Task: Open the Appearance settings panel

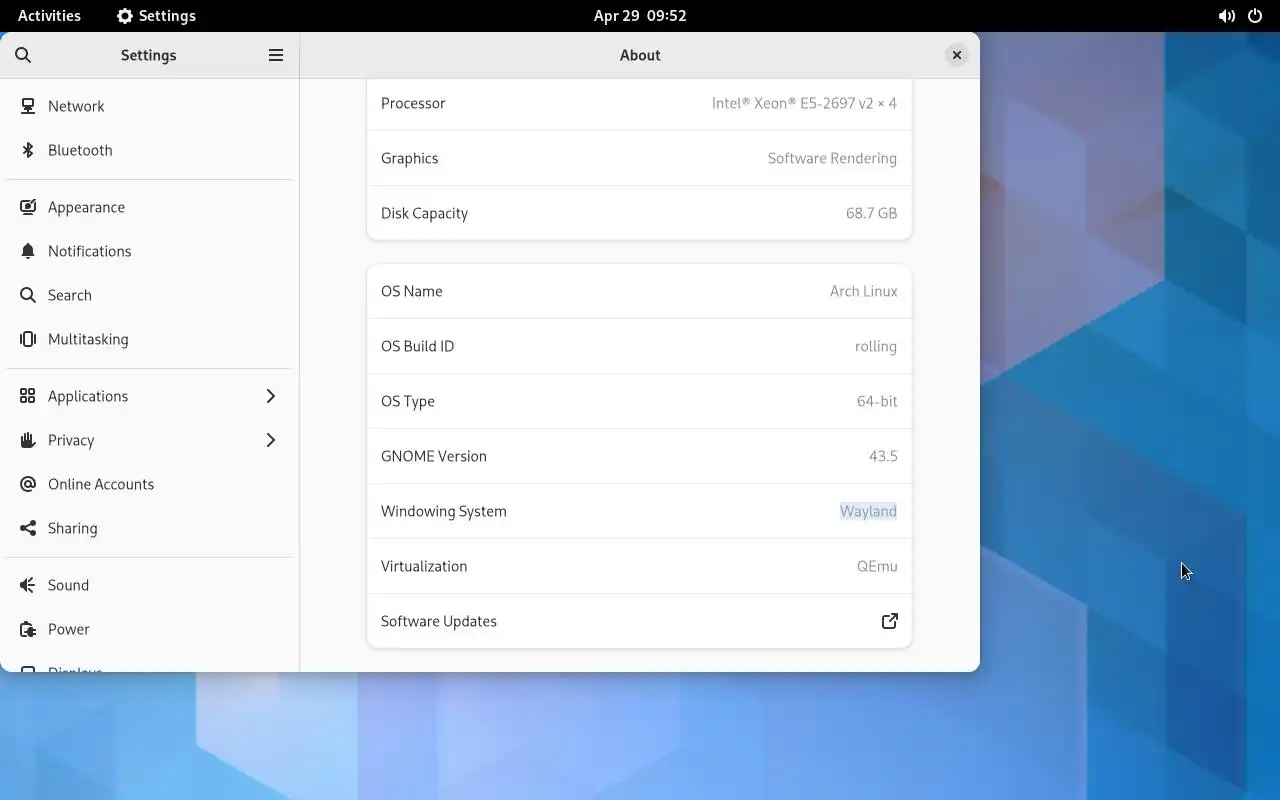Action: 149,207
